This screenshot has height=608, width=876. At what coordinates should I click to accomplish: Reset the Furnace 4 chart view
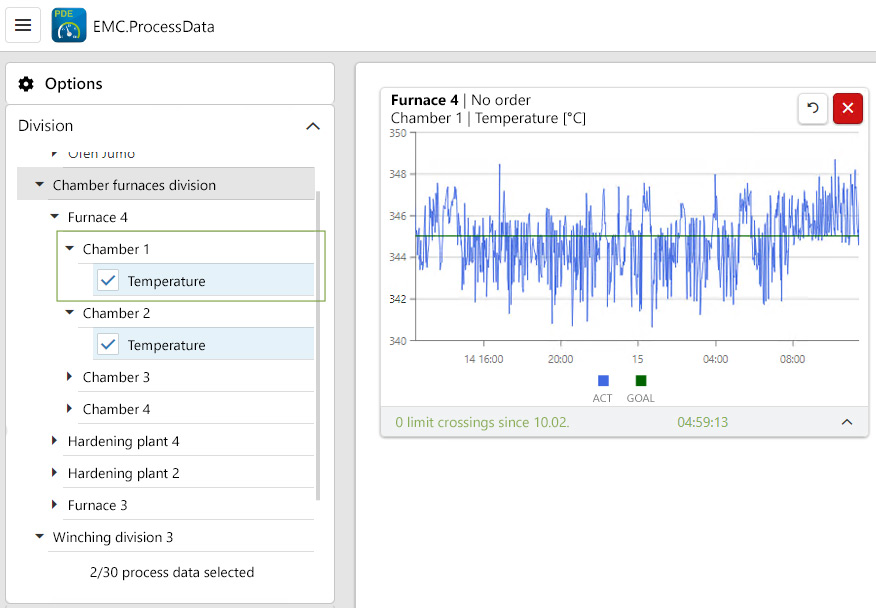click(x=813, y=108)
